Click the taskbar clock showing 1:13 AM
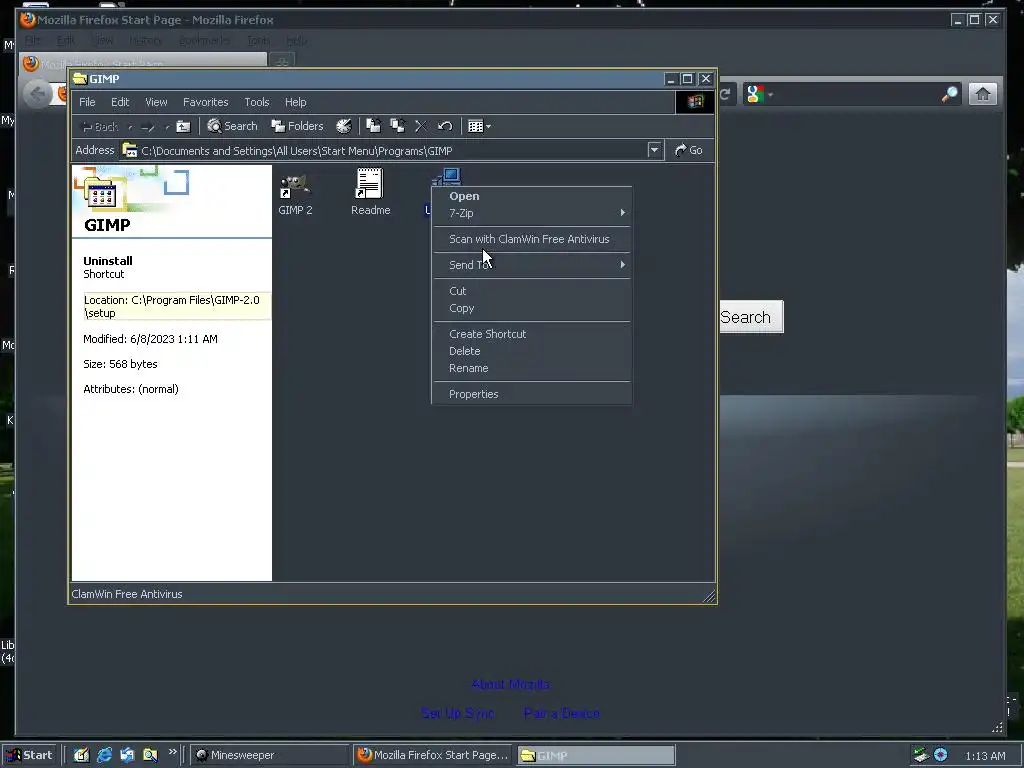 click(985, 756)
